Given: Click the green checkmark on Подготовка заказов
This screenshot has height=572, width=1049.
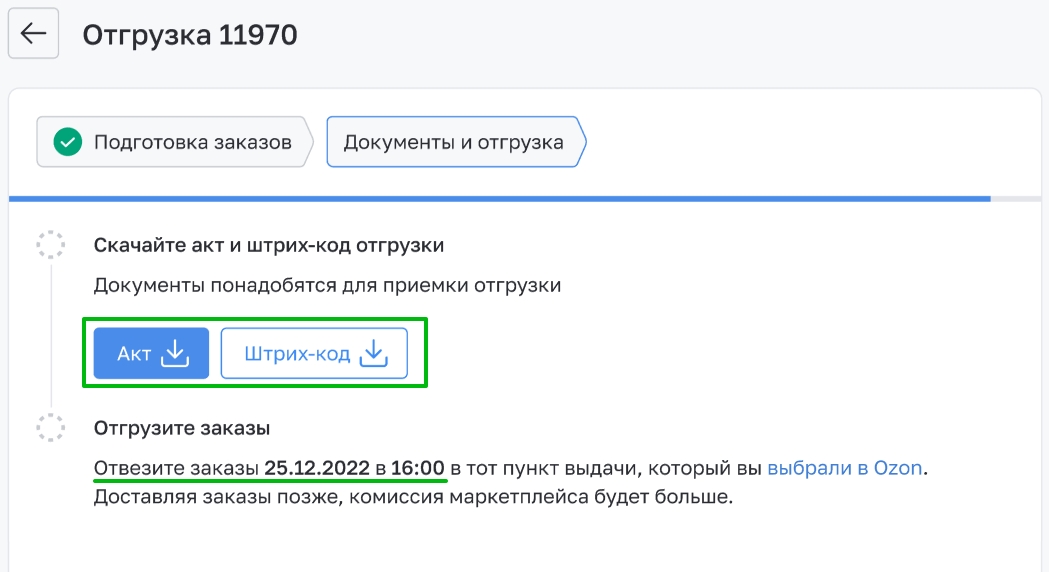Looking at the screenshot, I should (x=68, y=142).
